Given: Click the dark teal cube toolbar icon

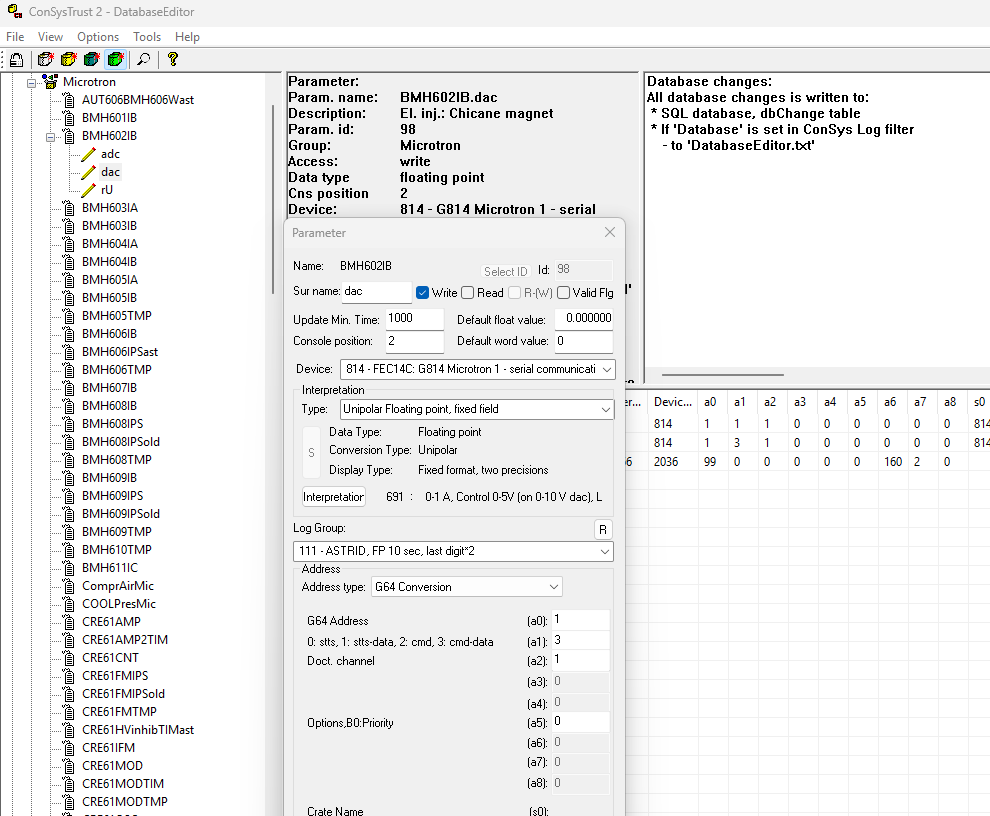Looking at the screenshot, I should 92,60.
